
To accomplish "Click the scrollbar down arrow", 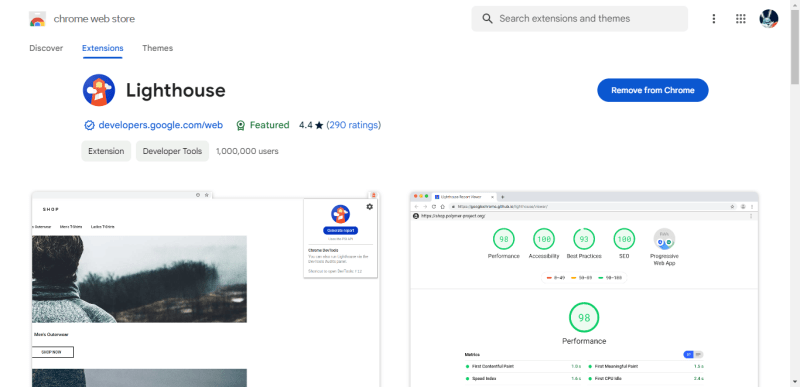I will [x=795, y=381].
